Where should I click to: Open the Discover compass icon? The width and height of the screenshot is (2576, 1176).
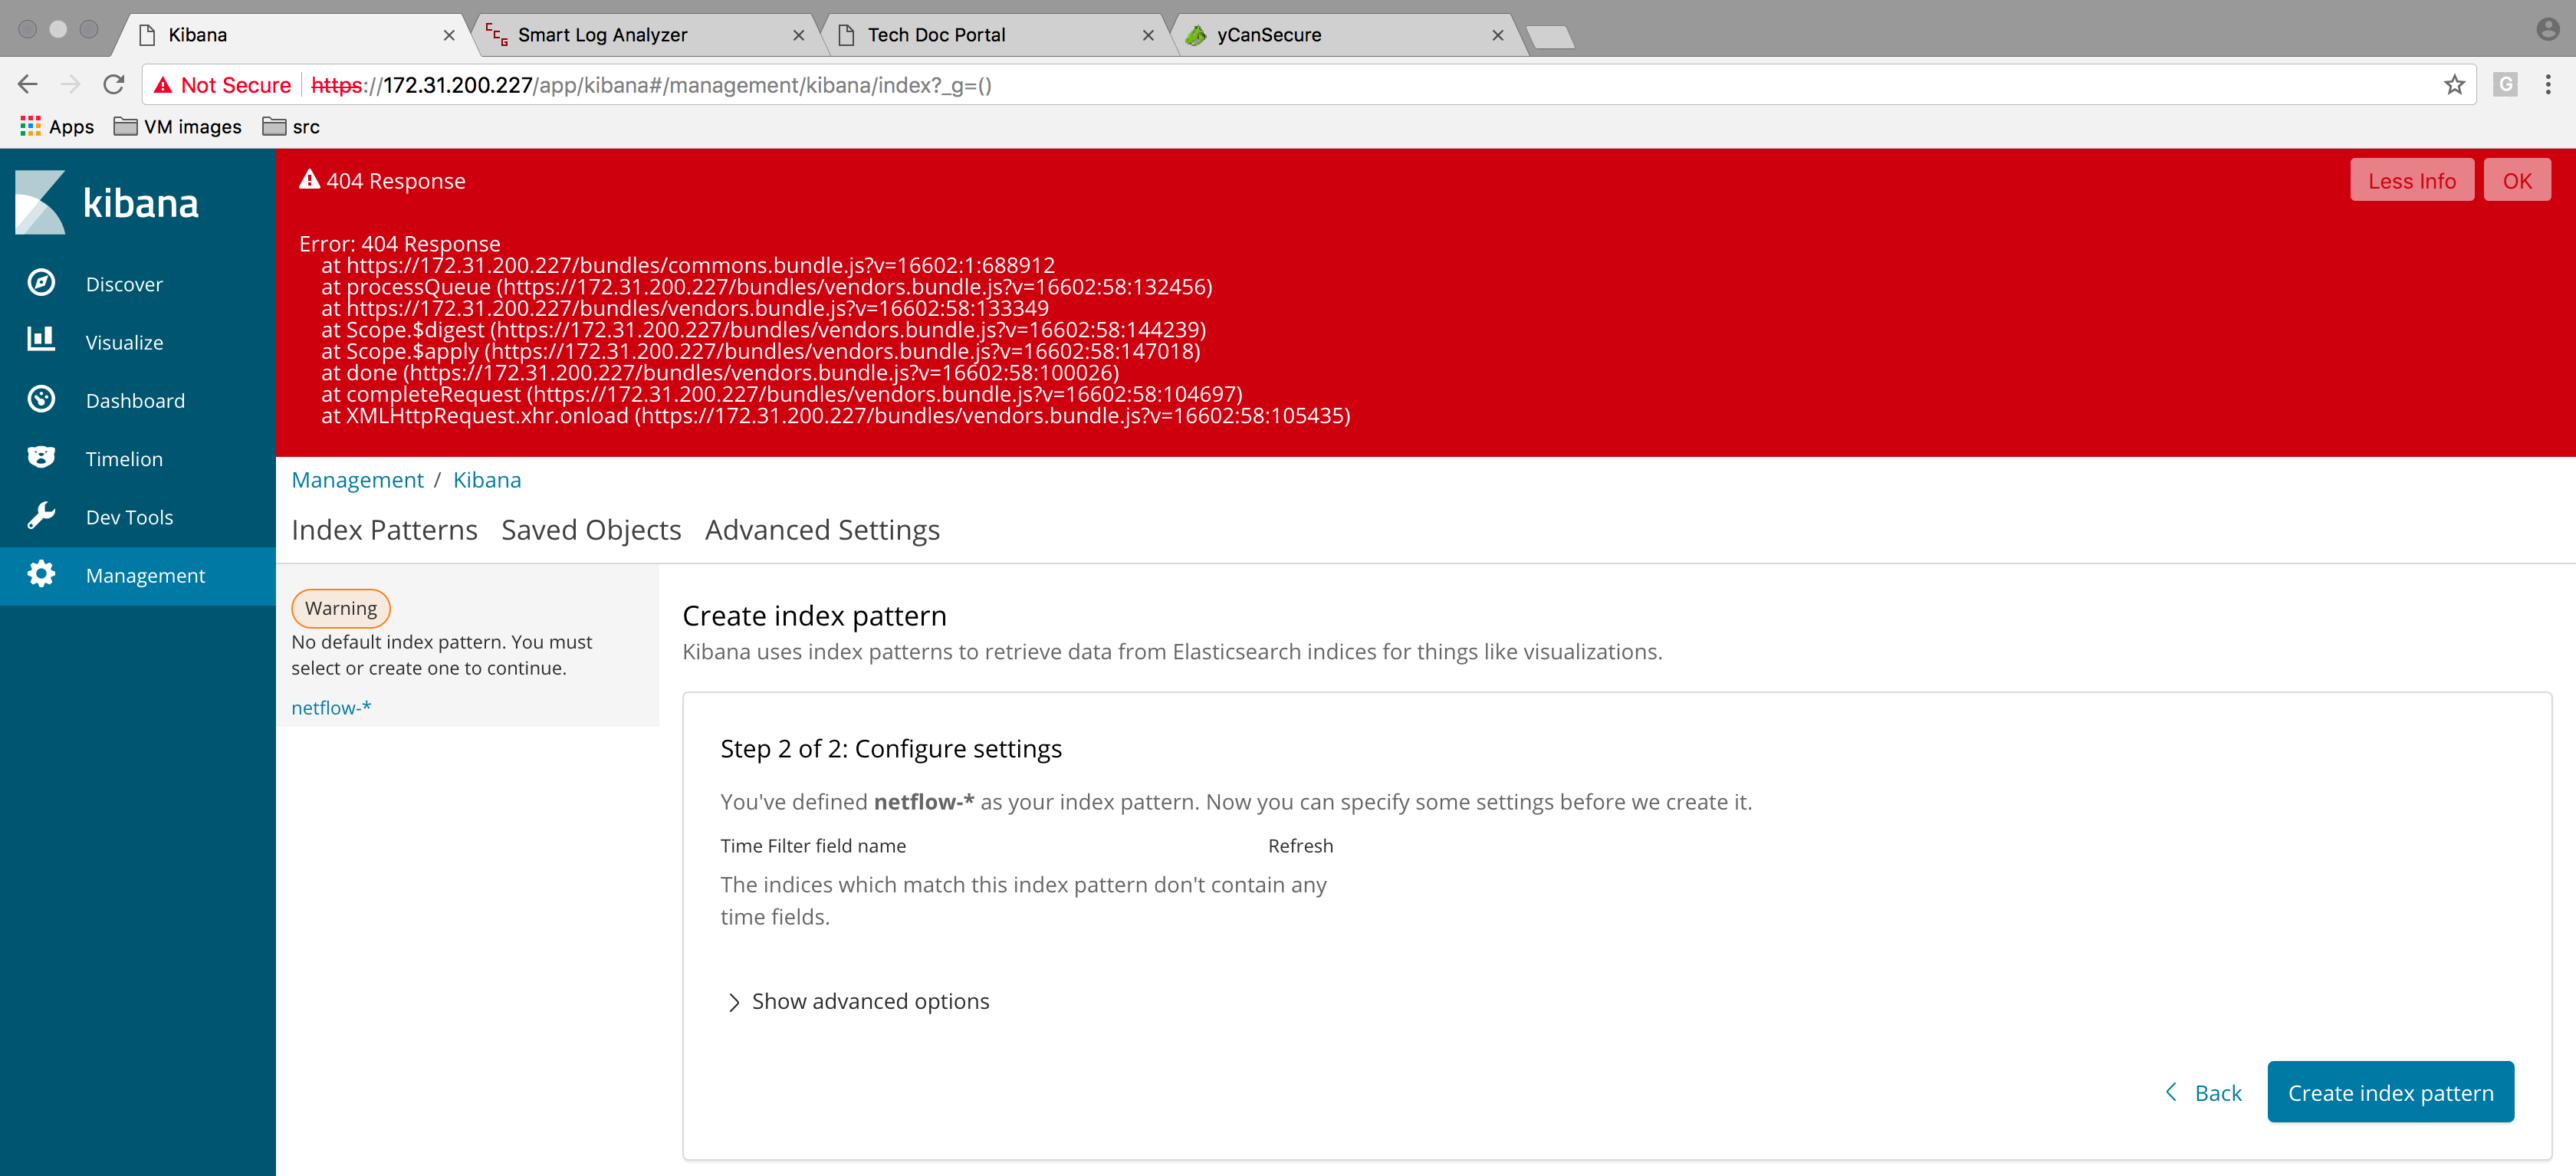pos(41,283)
